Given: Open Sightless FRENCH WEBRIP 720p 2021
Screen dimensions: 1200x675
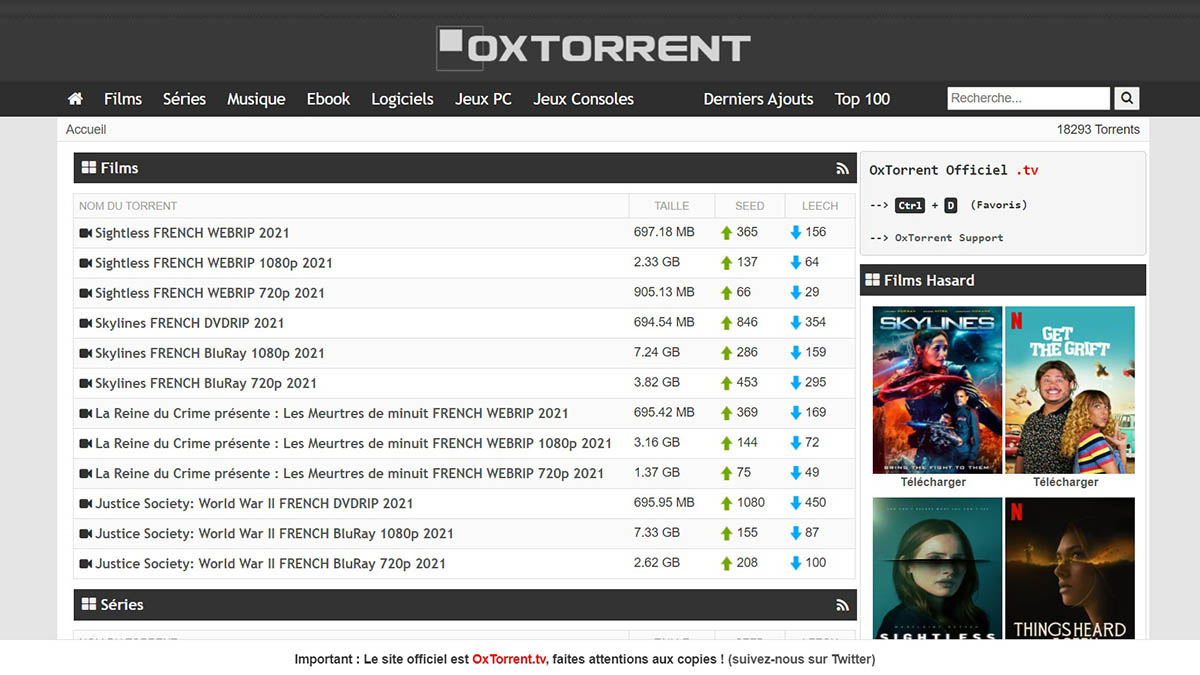Looking at the screenshot, I should click(210, 293).
